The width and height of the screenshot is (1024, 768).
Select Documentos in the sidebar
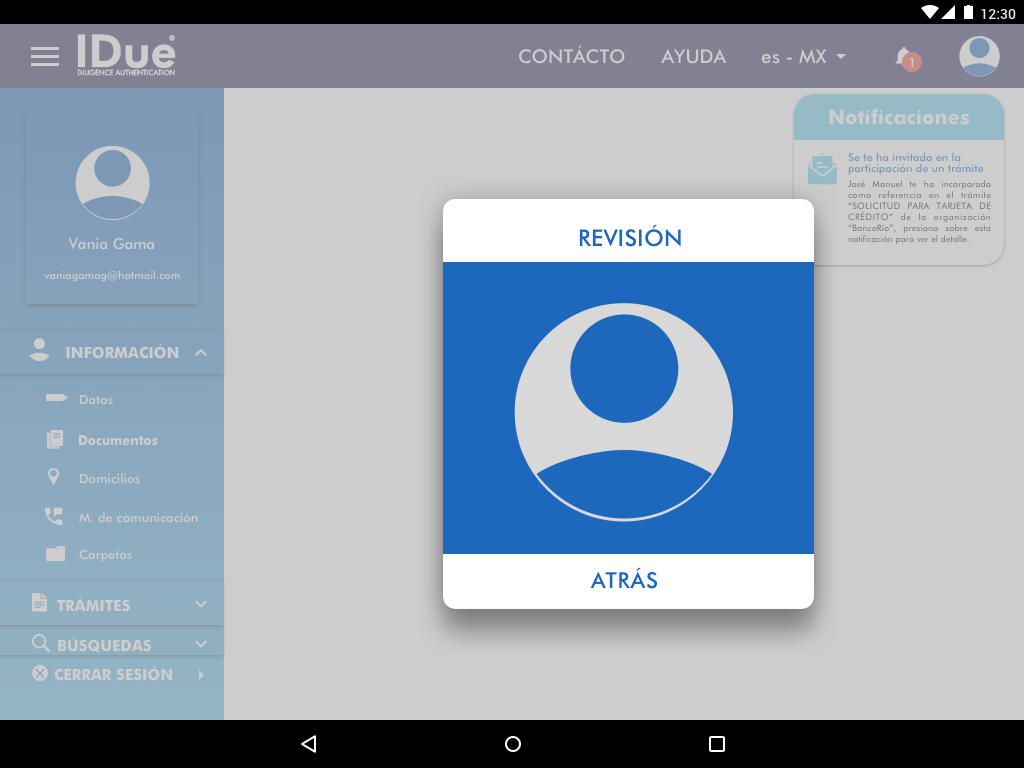pos(118,440)
